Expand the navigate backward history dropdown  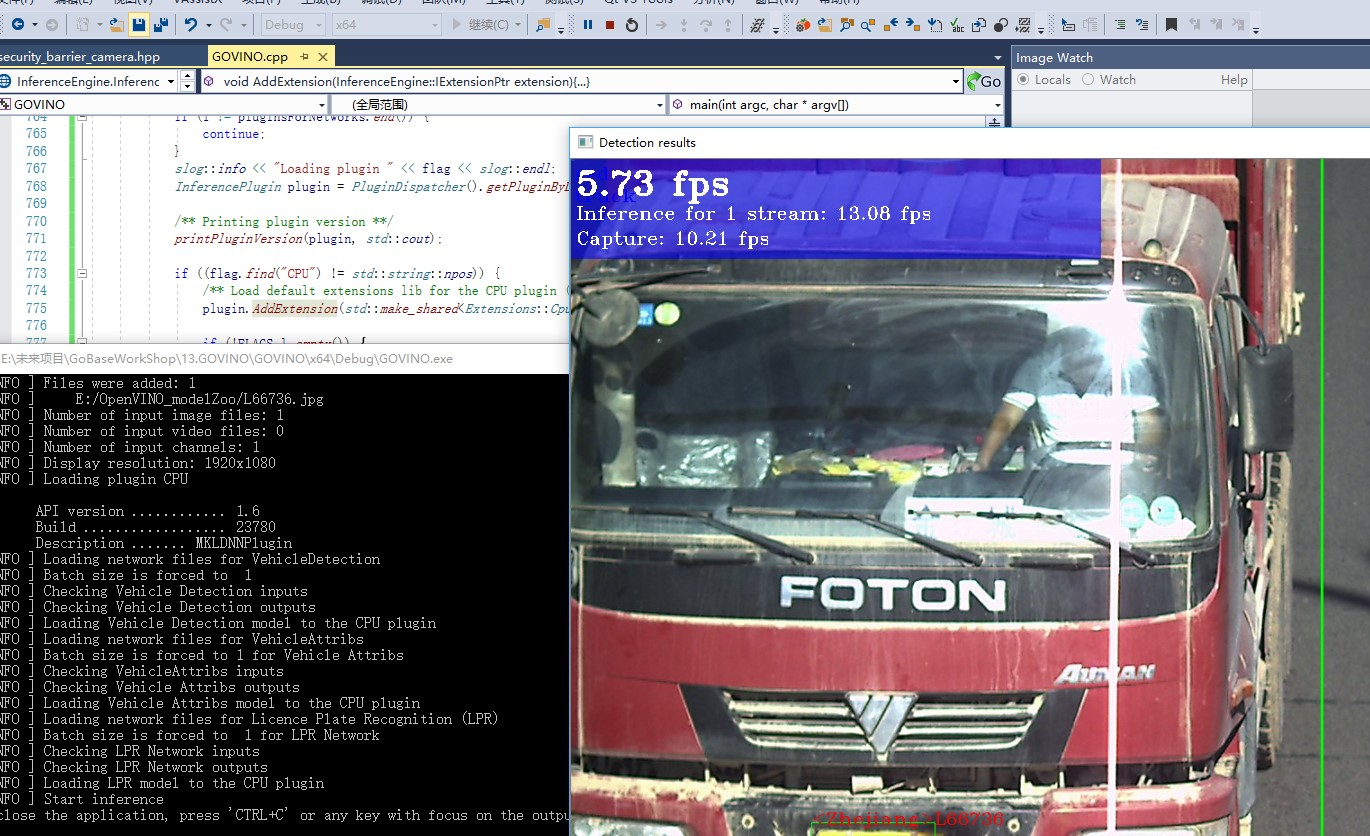(x=35, y=24)
